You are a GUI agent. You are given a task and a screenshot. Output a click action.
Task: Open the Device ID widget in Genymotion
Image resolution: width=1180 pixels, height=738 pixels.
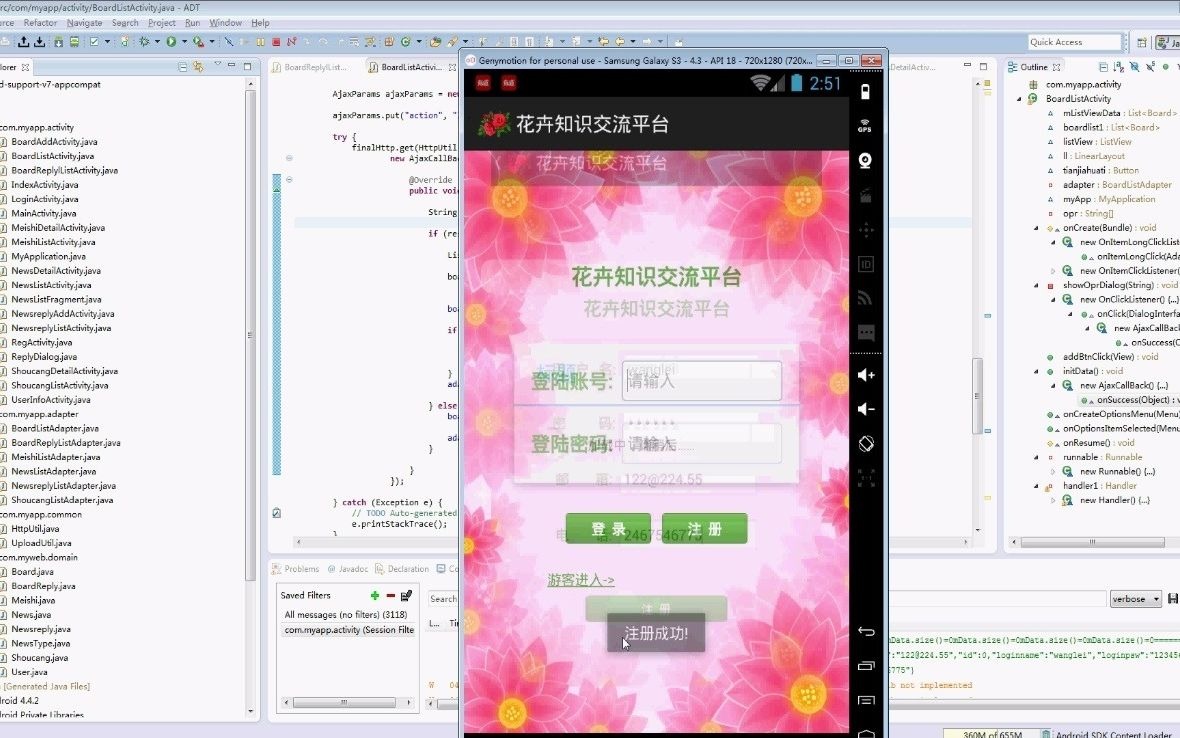[864, 265]
